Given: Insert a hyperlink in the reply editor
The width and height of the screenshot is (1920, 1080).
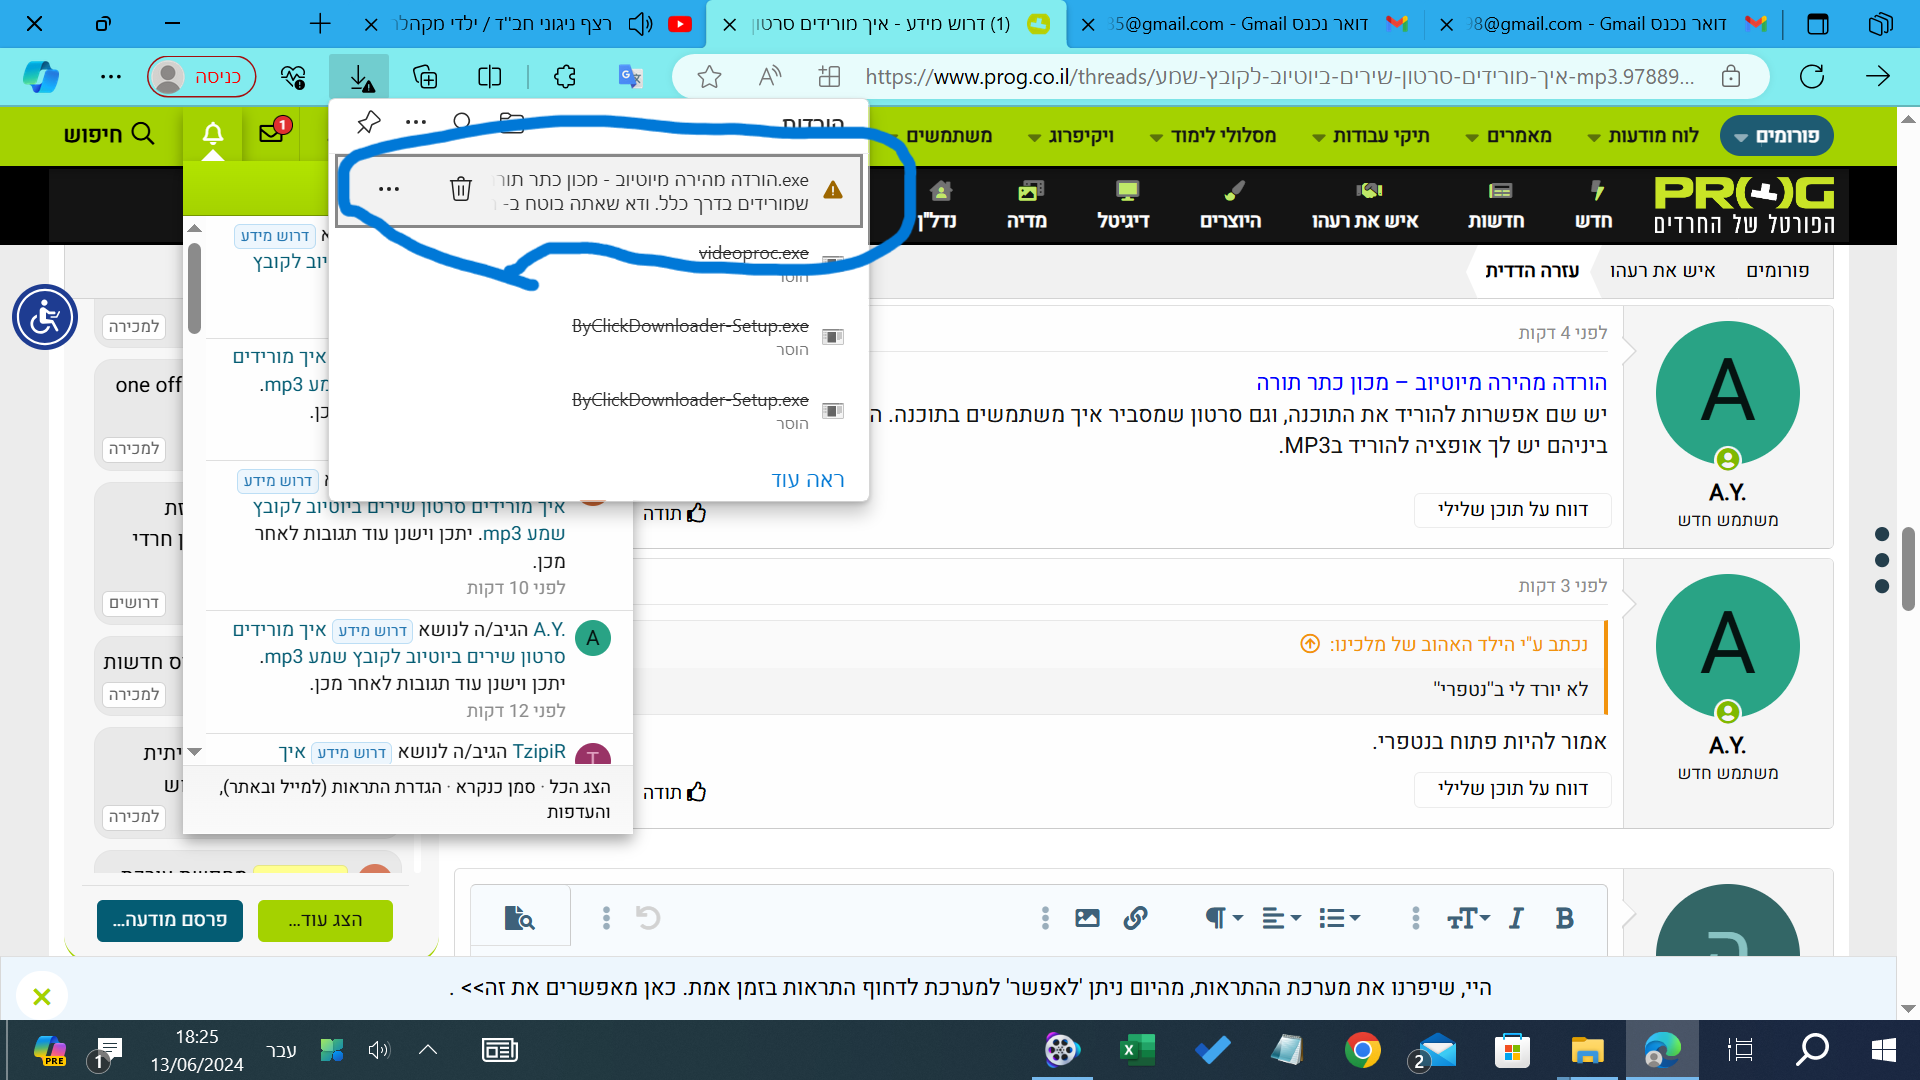Looking at the screenshot, I should 1135,917.
